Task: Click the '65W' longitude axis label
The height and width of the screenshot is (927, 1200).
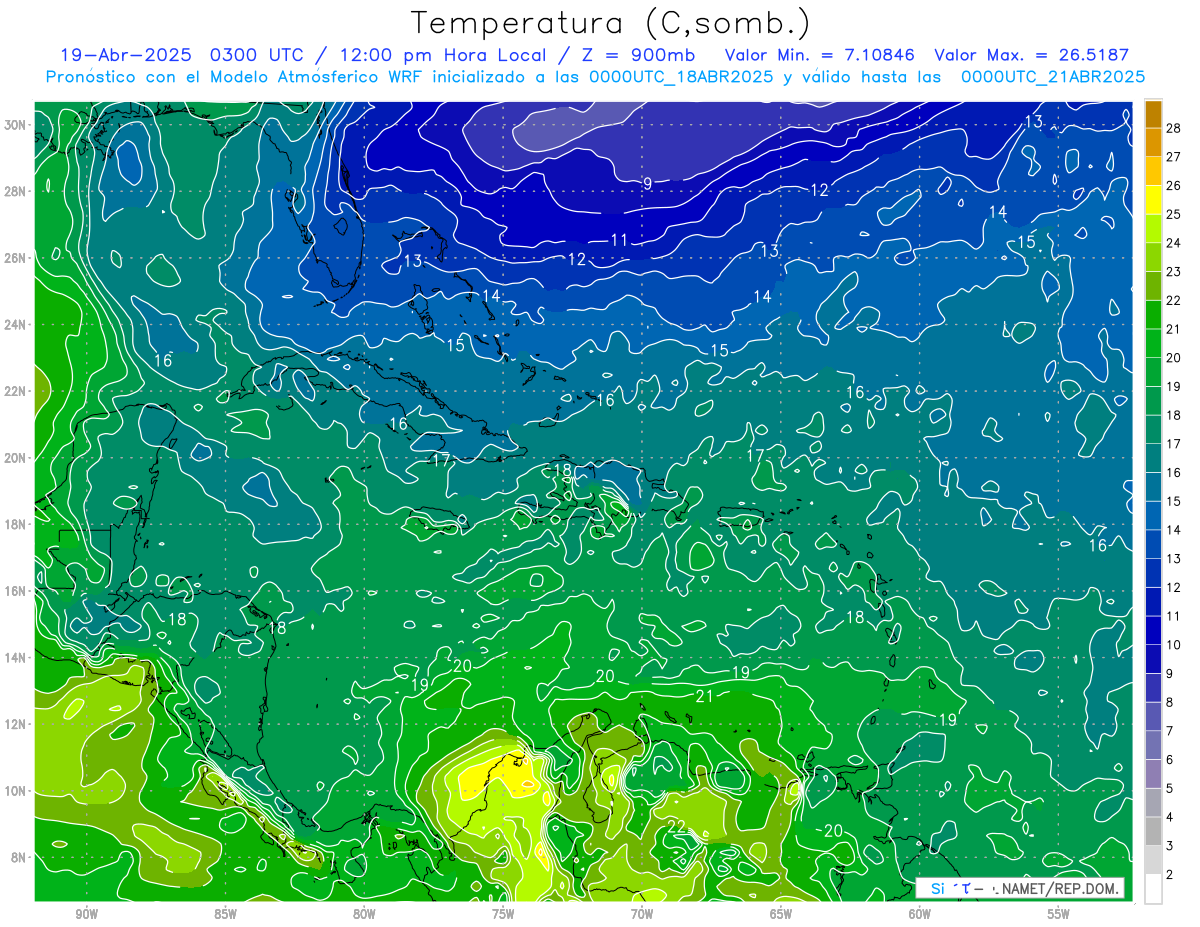Action: 781,914
